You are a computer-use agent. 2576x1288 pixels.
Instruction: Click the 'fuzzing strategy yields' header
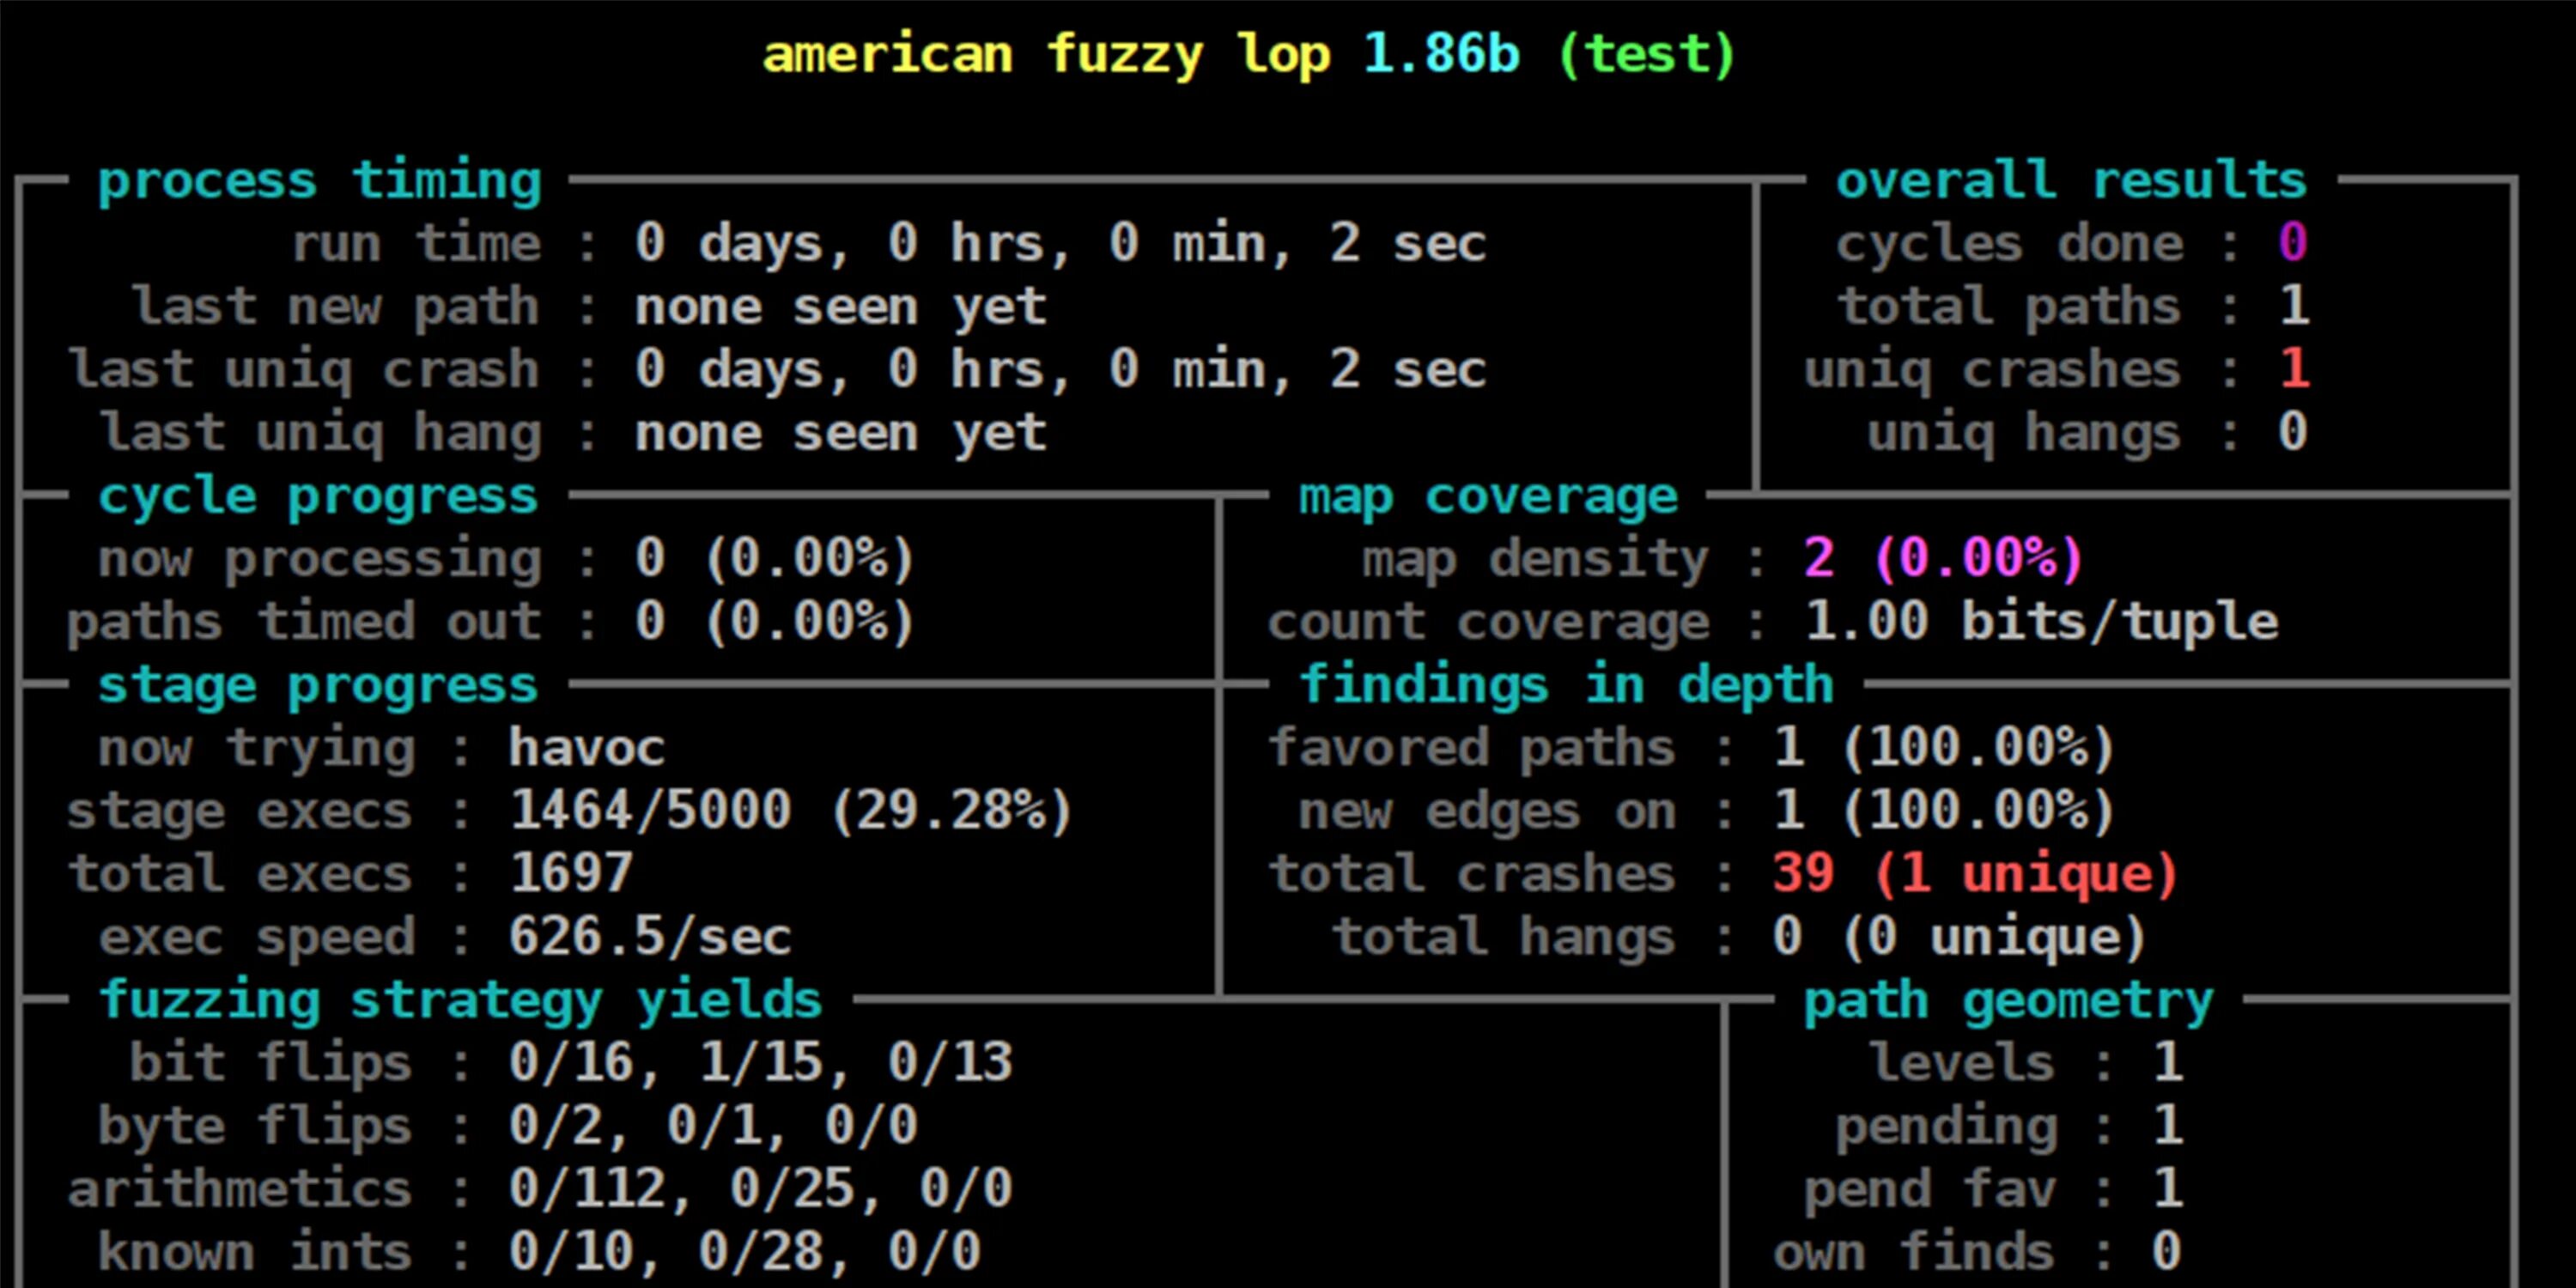[x=460, y=1000]
